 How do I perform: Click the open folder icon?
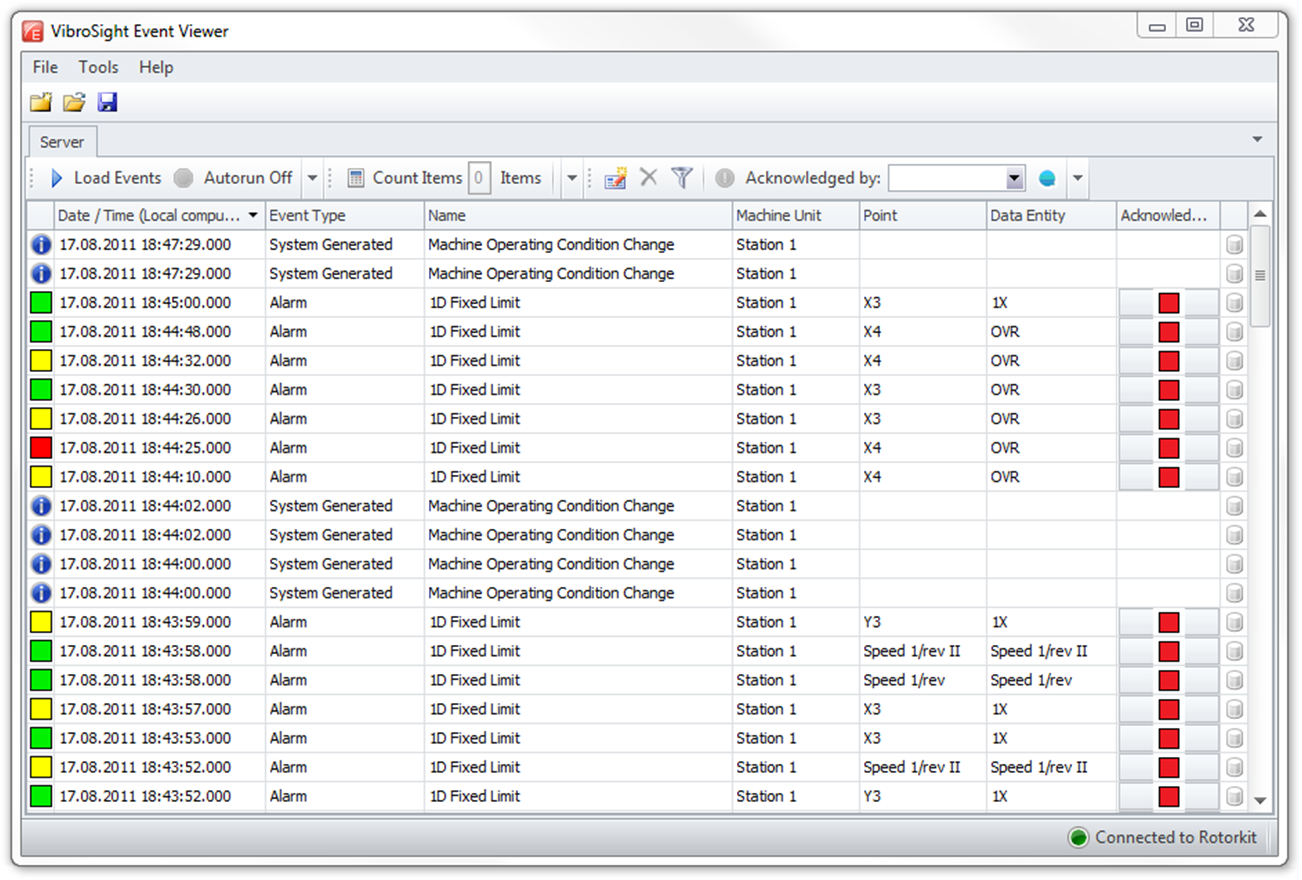[74, 102]
